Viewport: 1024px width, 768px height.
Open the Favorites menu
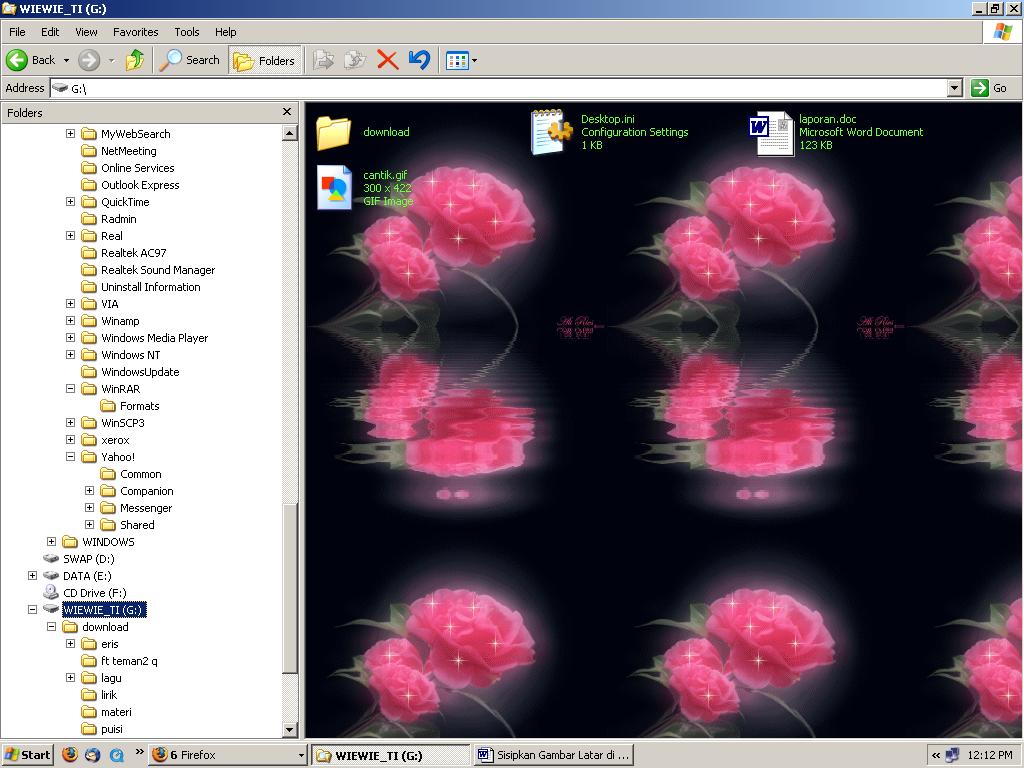135,32
